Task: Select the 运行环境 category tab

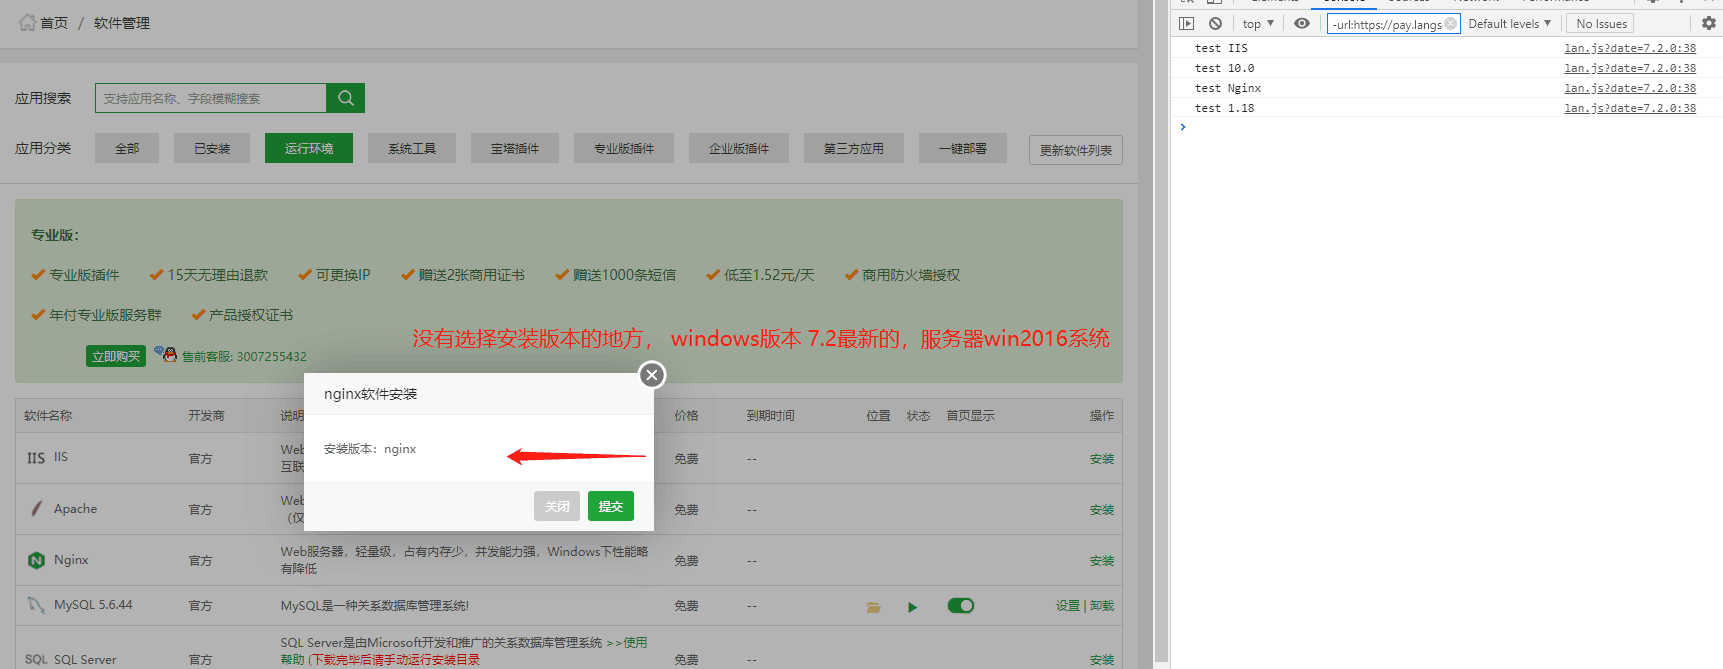Action: (309, 148)
